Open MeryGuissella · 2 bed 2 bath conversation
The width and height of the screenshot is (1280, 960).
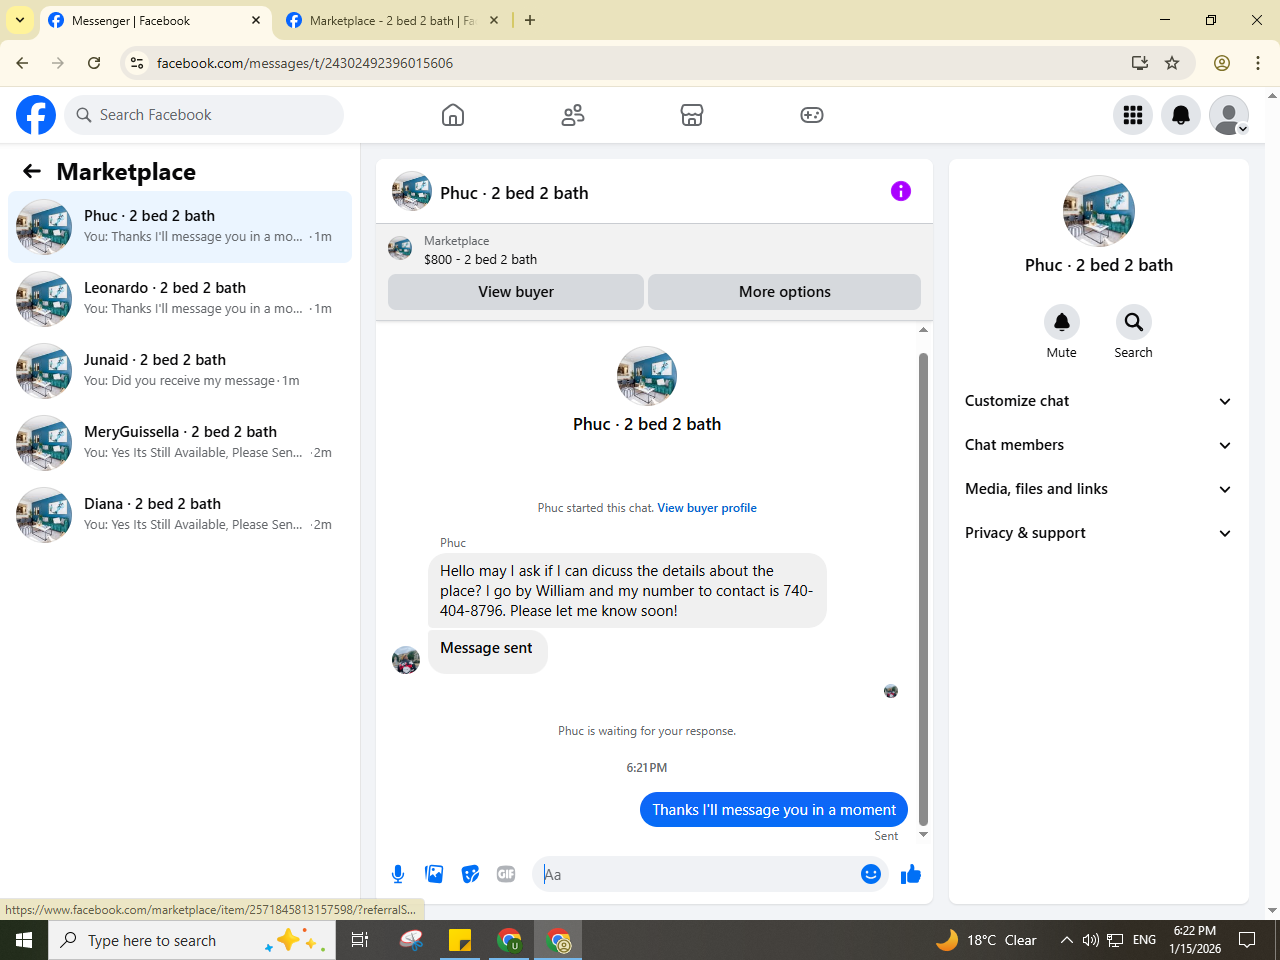click(x=180, y=443)
